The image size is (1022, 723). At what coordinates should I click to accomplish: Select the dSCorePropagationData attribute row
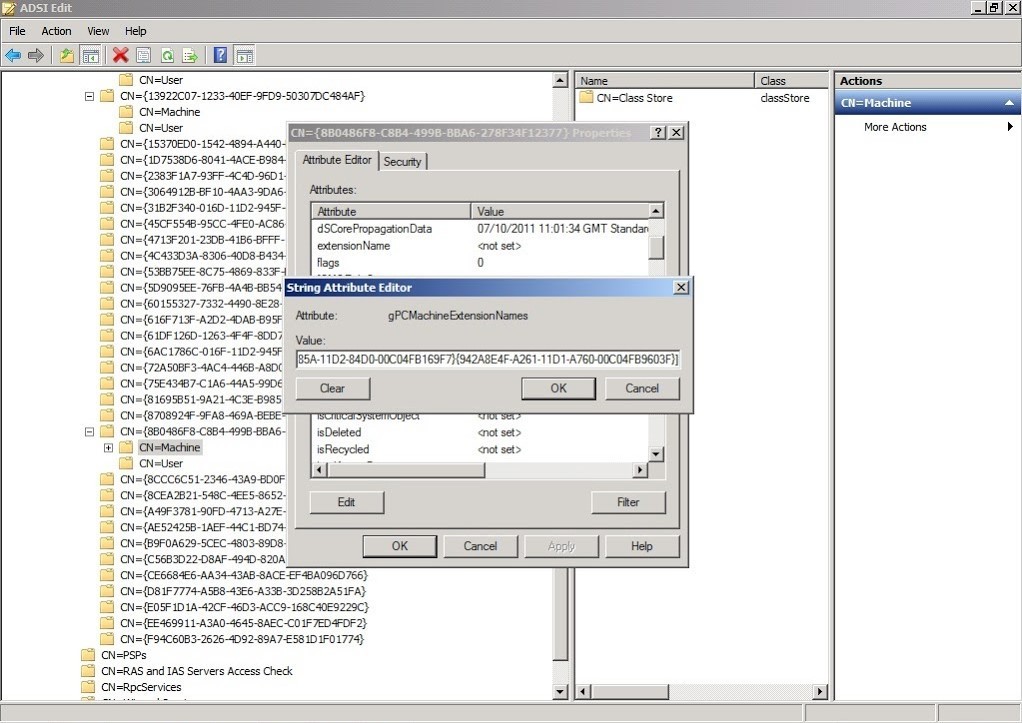pos(481,229)
